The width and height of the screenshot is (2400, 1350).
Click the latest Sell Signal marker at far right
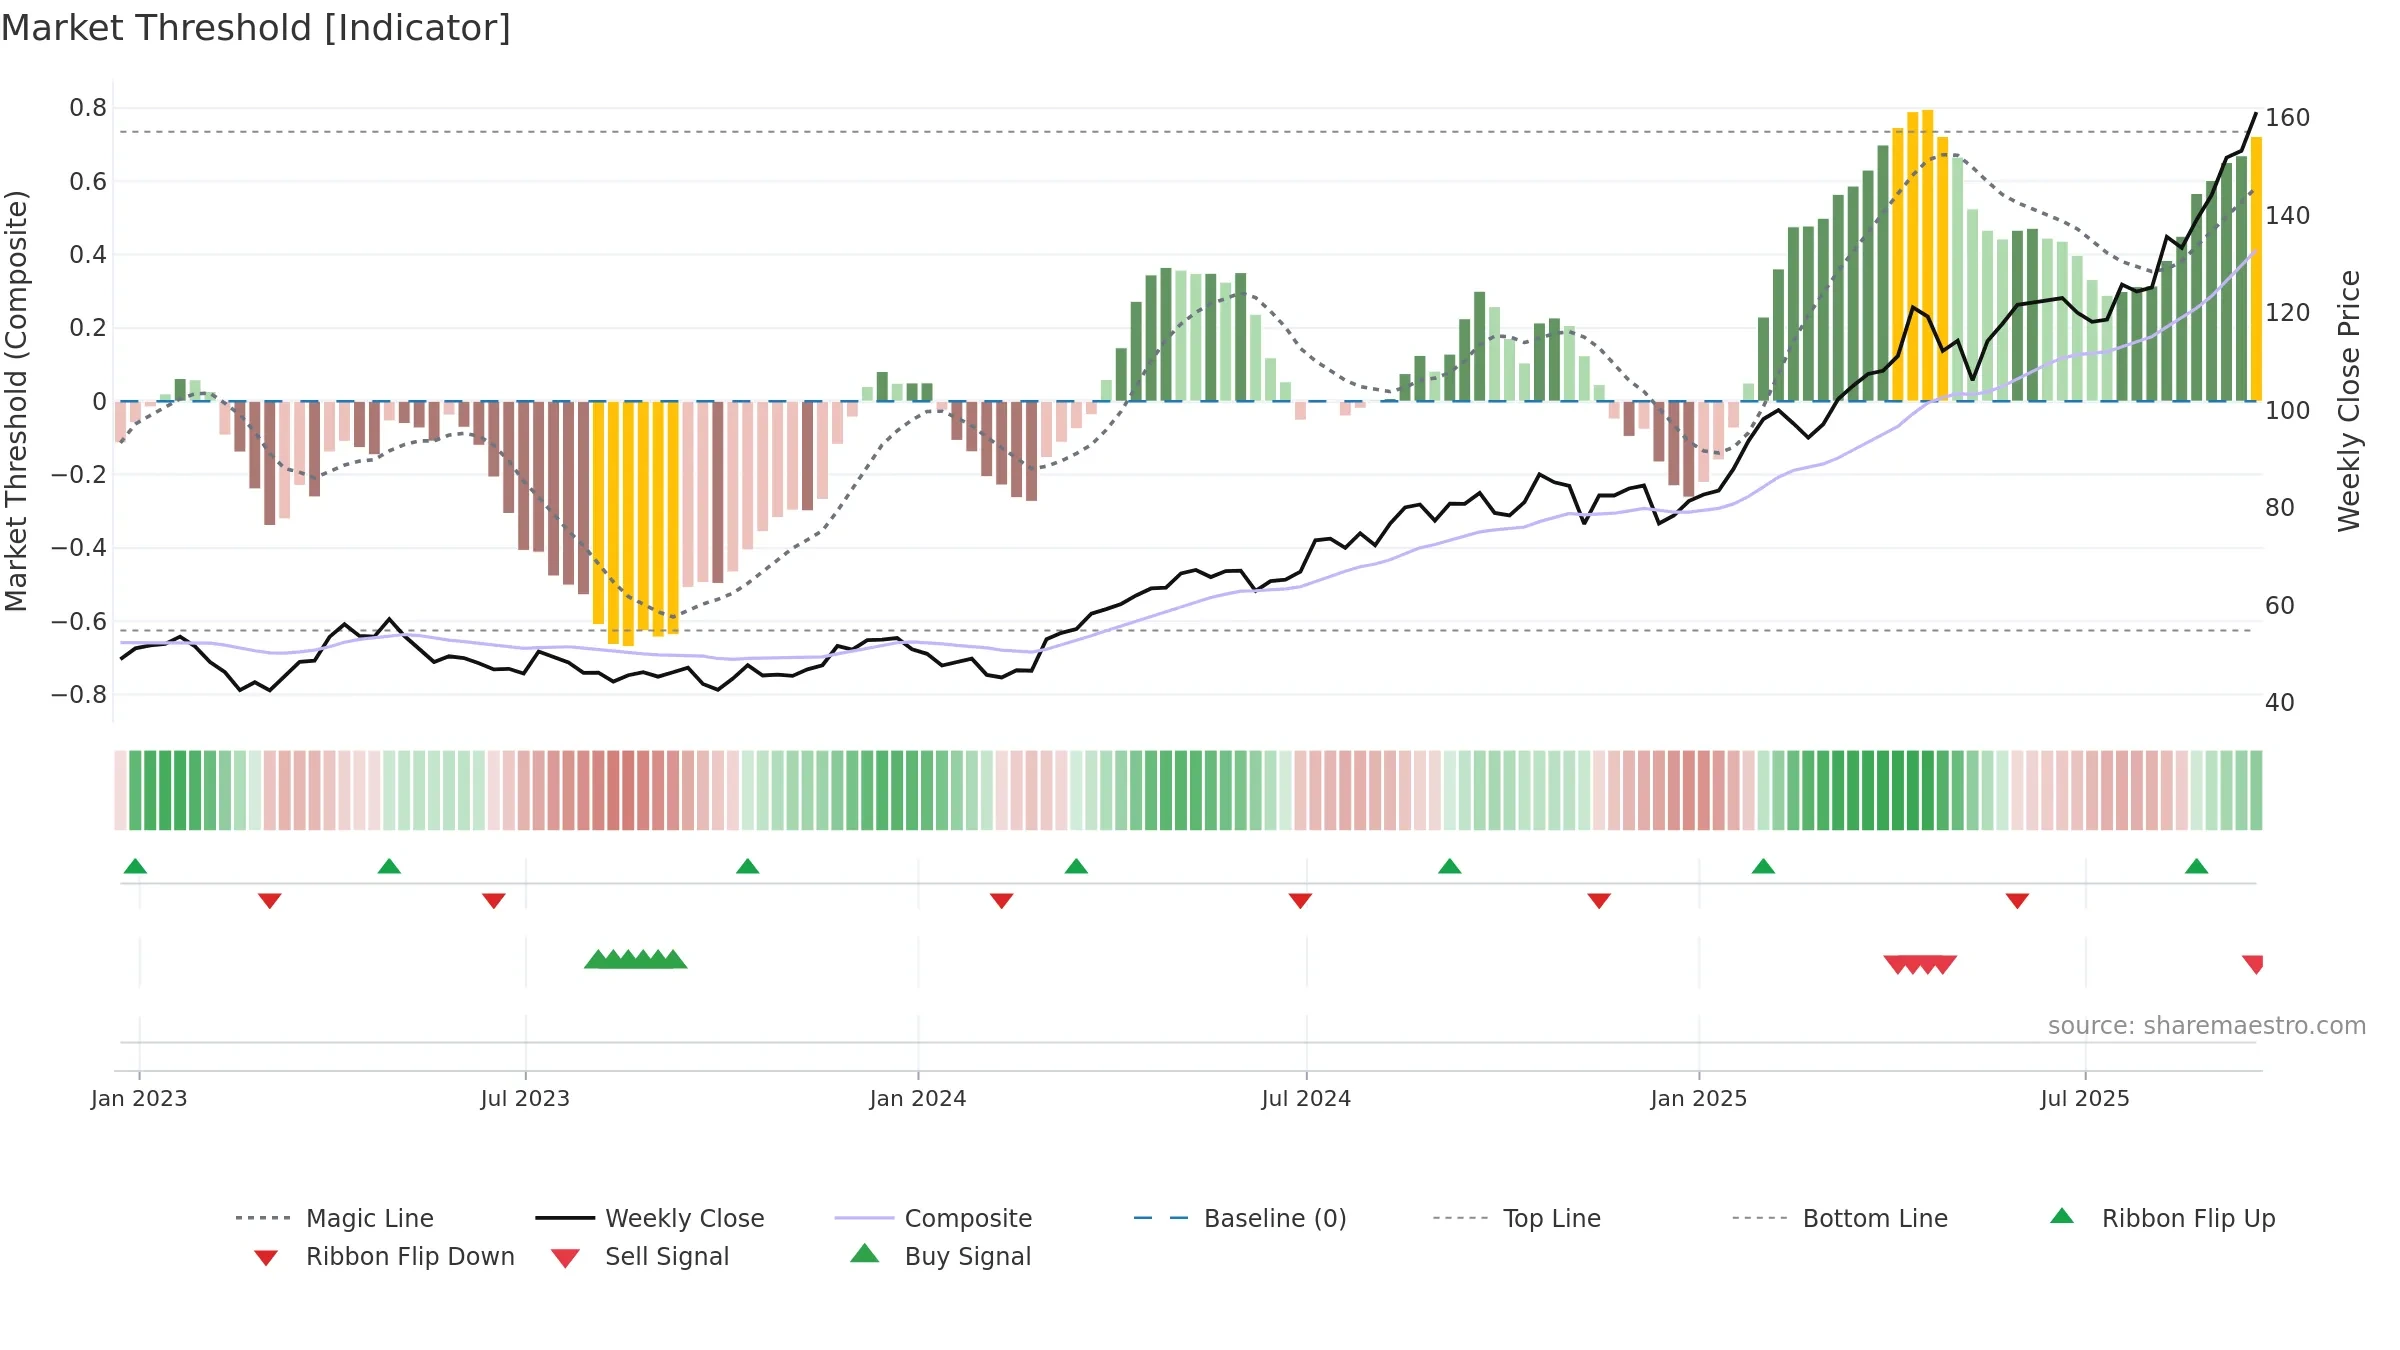coord(2253,964)
